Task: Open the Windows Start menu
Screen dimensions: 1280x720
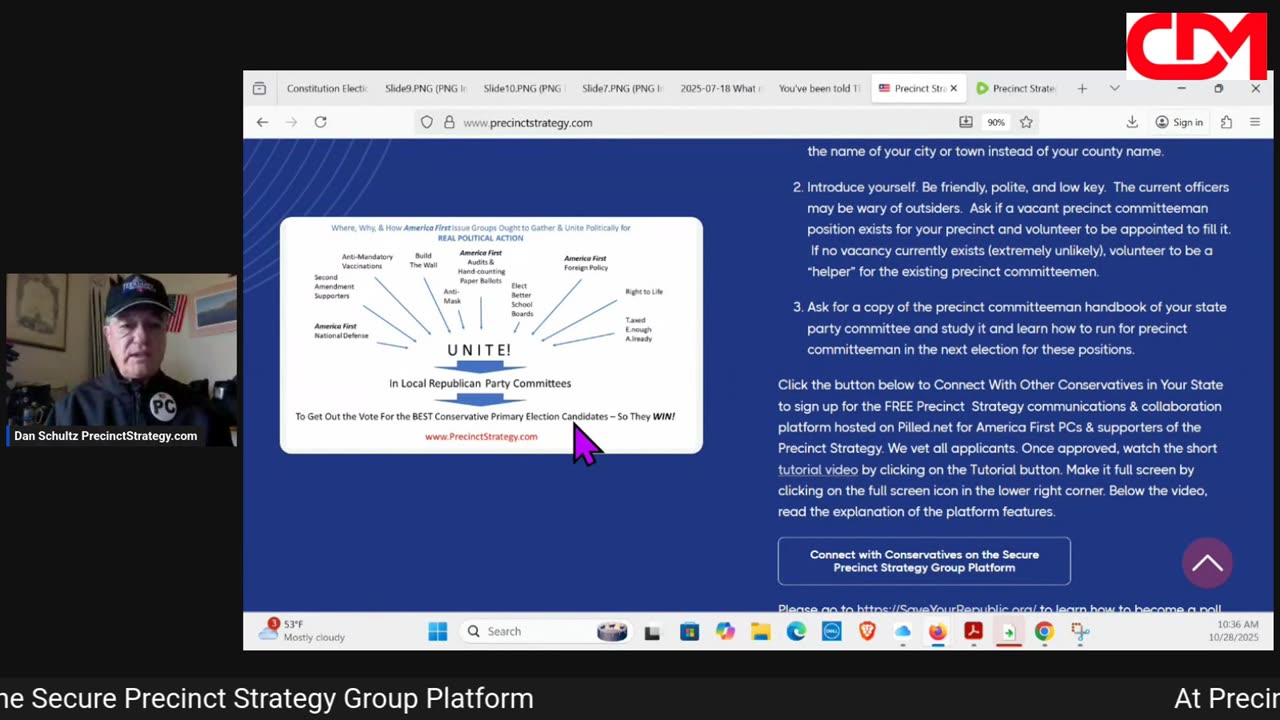Action: (x=437, y=631)
